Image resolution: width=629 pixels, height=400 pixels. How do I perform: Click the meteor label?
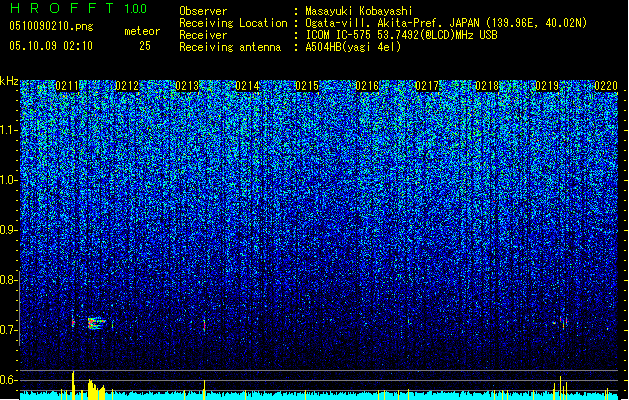click(x=142, y=31)
